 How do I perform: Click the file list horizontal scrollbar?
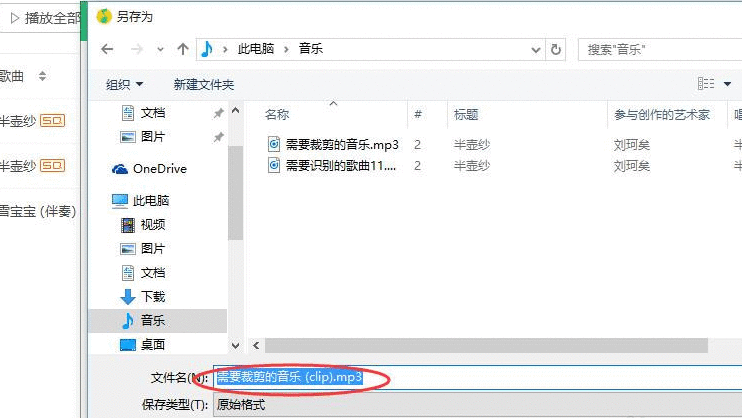pos(486,346)
